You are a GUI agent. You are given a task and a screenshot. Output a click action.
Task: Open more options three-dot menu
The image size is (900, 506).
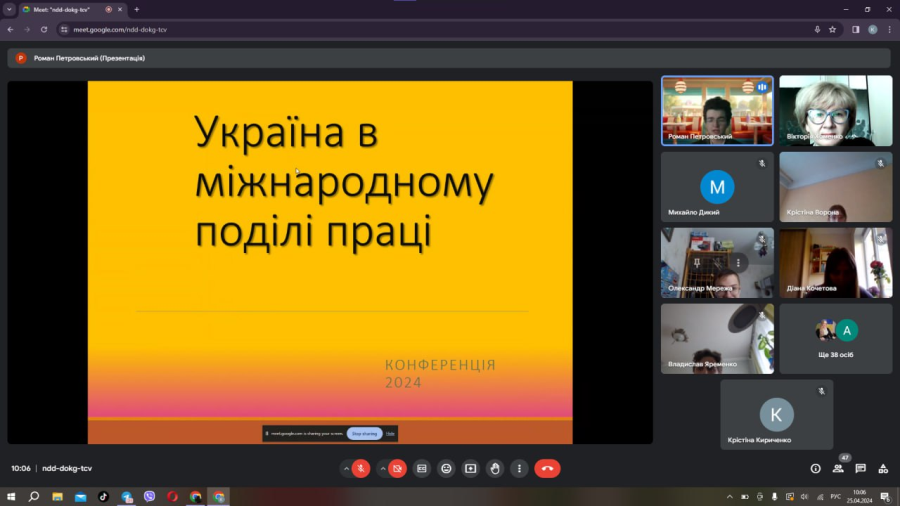click(x=519, y=468)
